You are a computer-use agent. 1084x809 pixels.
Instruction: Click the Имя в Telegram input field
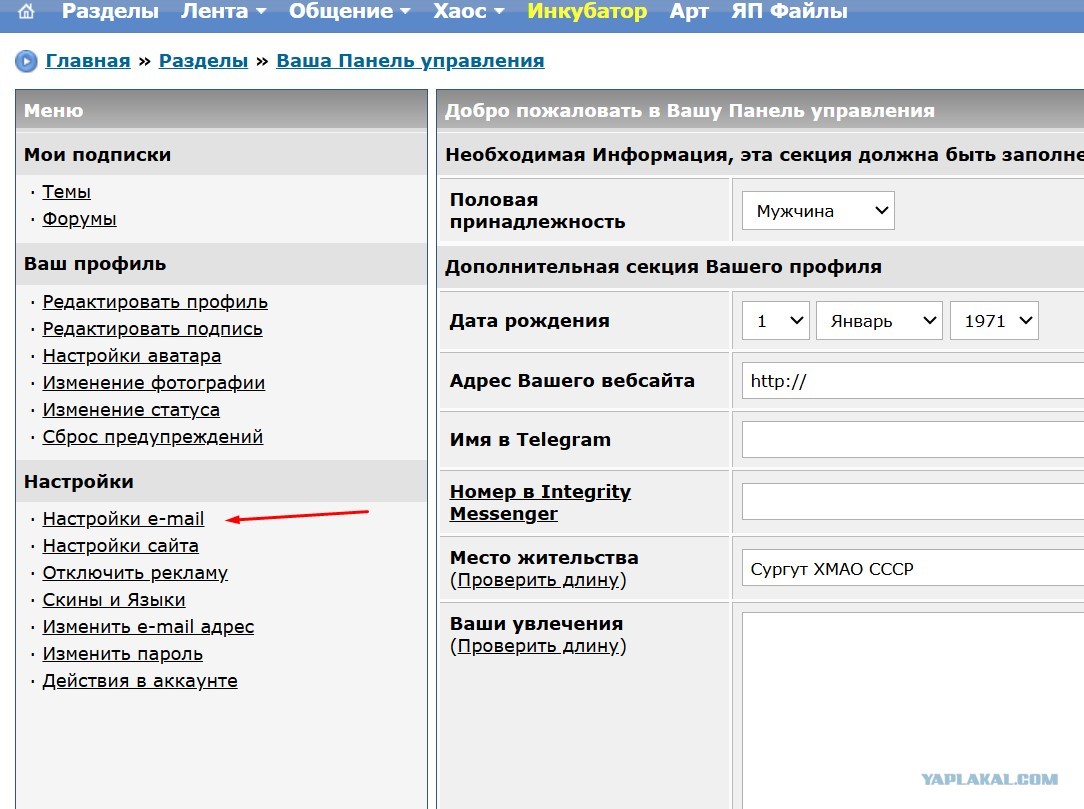913,440
